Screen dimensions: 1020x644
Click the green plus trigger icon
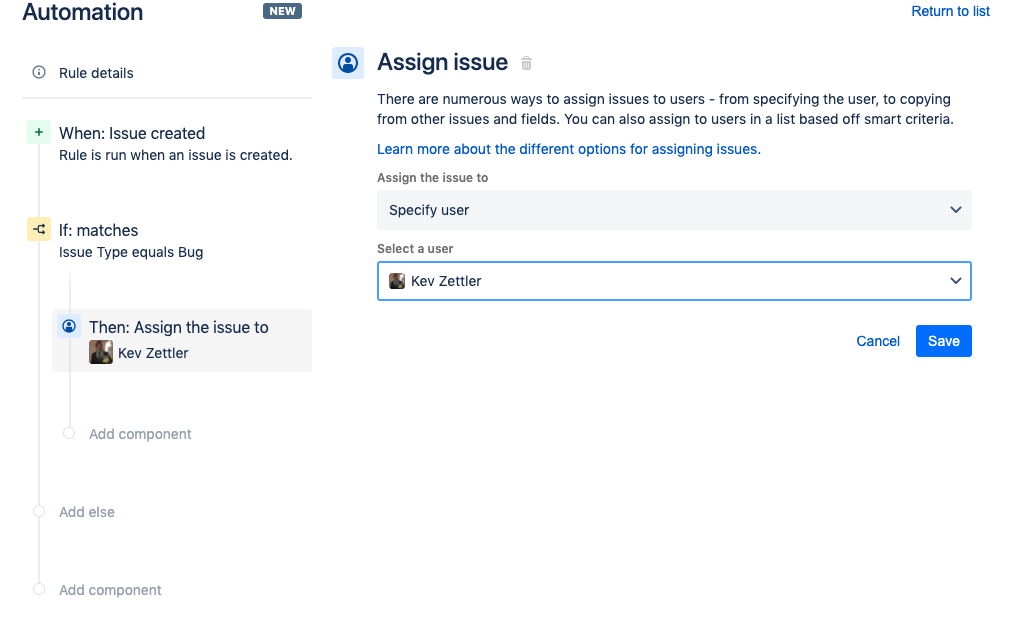[x=38, y=131]
